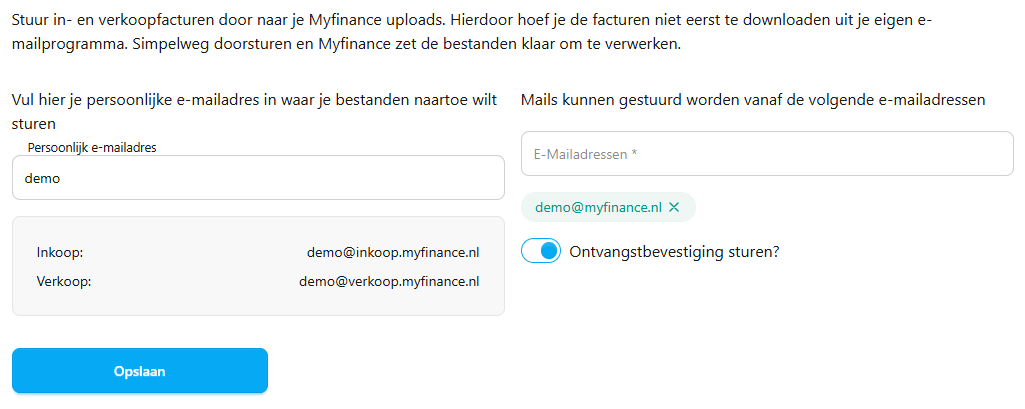Click the Opslaan button
Image resolution: width=1025 pixels, height=409 pixels.
point(140,371)
